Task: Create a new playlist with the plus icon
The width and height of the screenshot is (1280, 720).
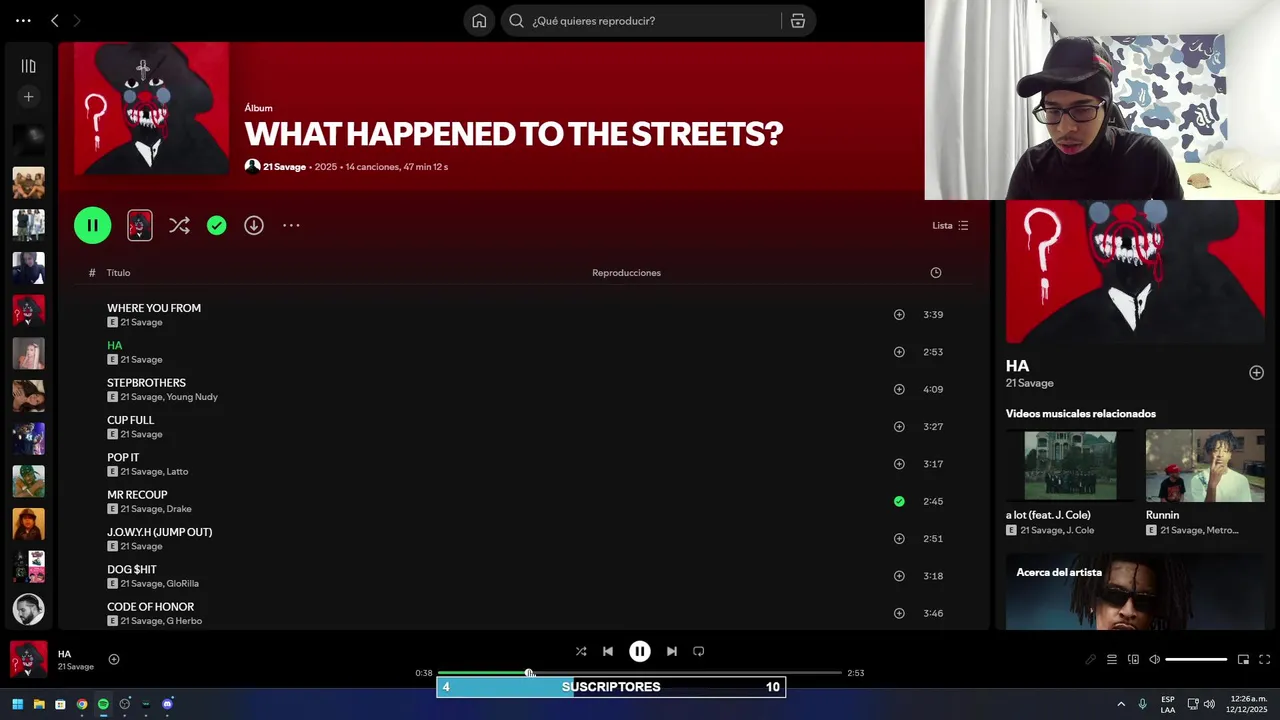Action: 28,97
